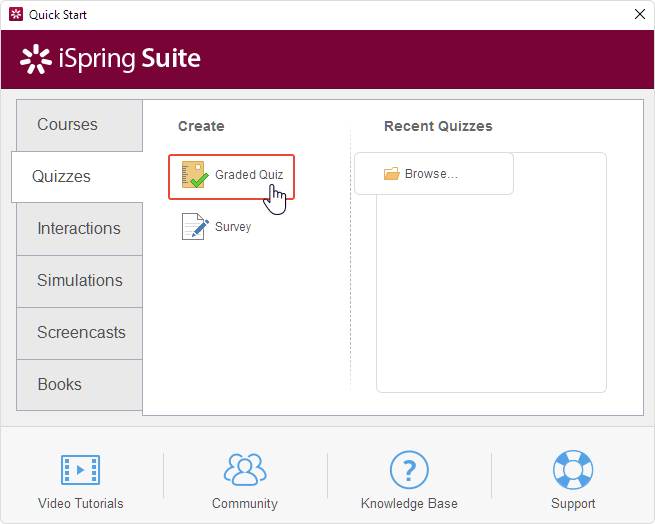Click the Support label
The image size is (655, 524).
pyautogui.click(x=573, y=504)
